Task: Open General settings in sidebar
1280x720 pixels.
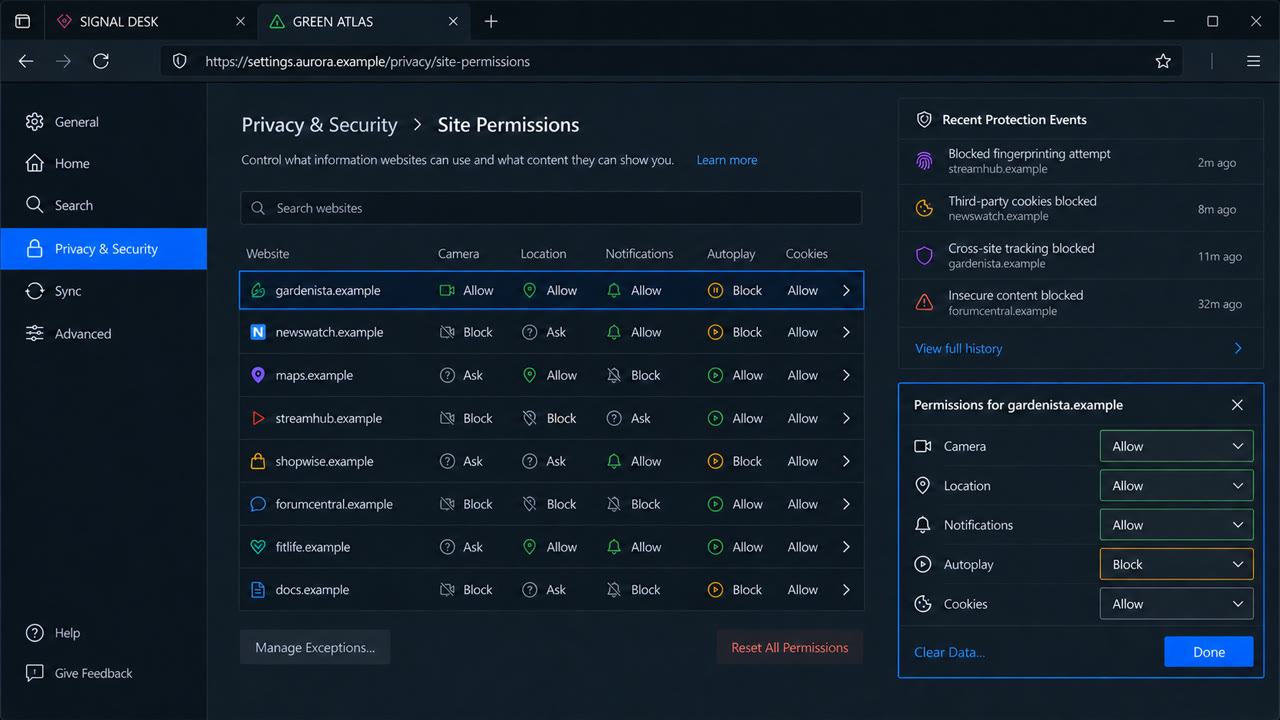Action: [x=104, y=122]
